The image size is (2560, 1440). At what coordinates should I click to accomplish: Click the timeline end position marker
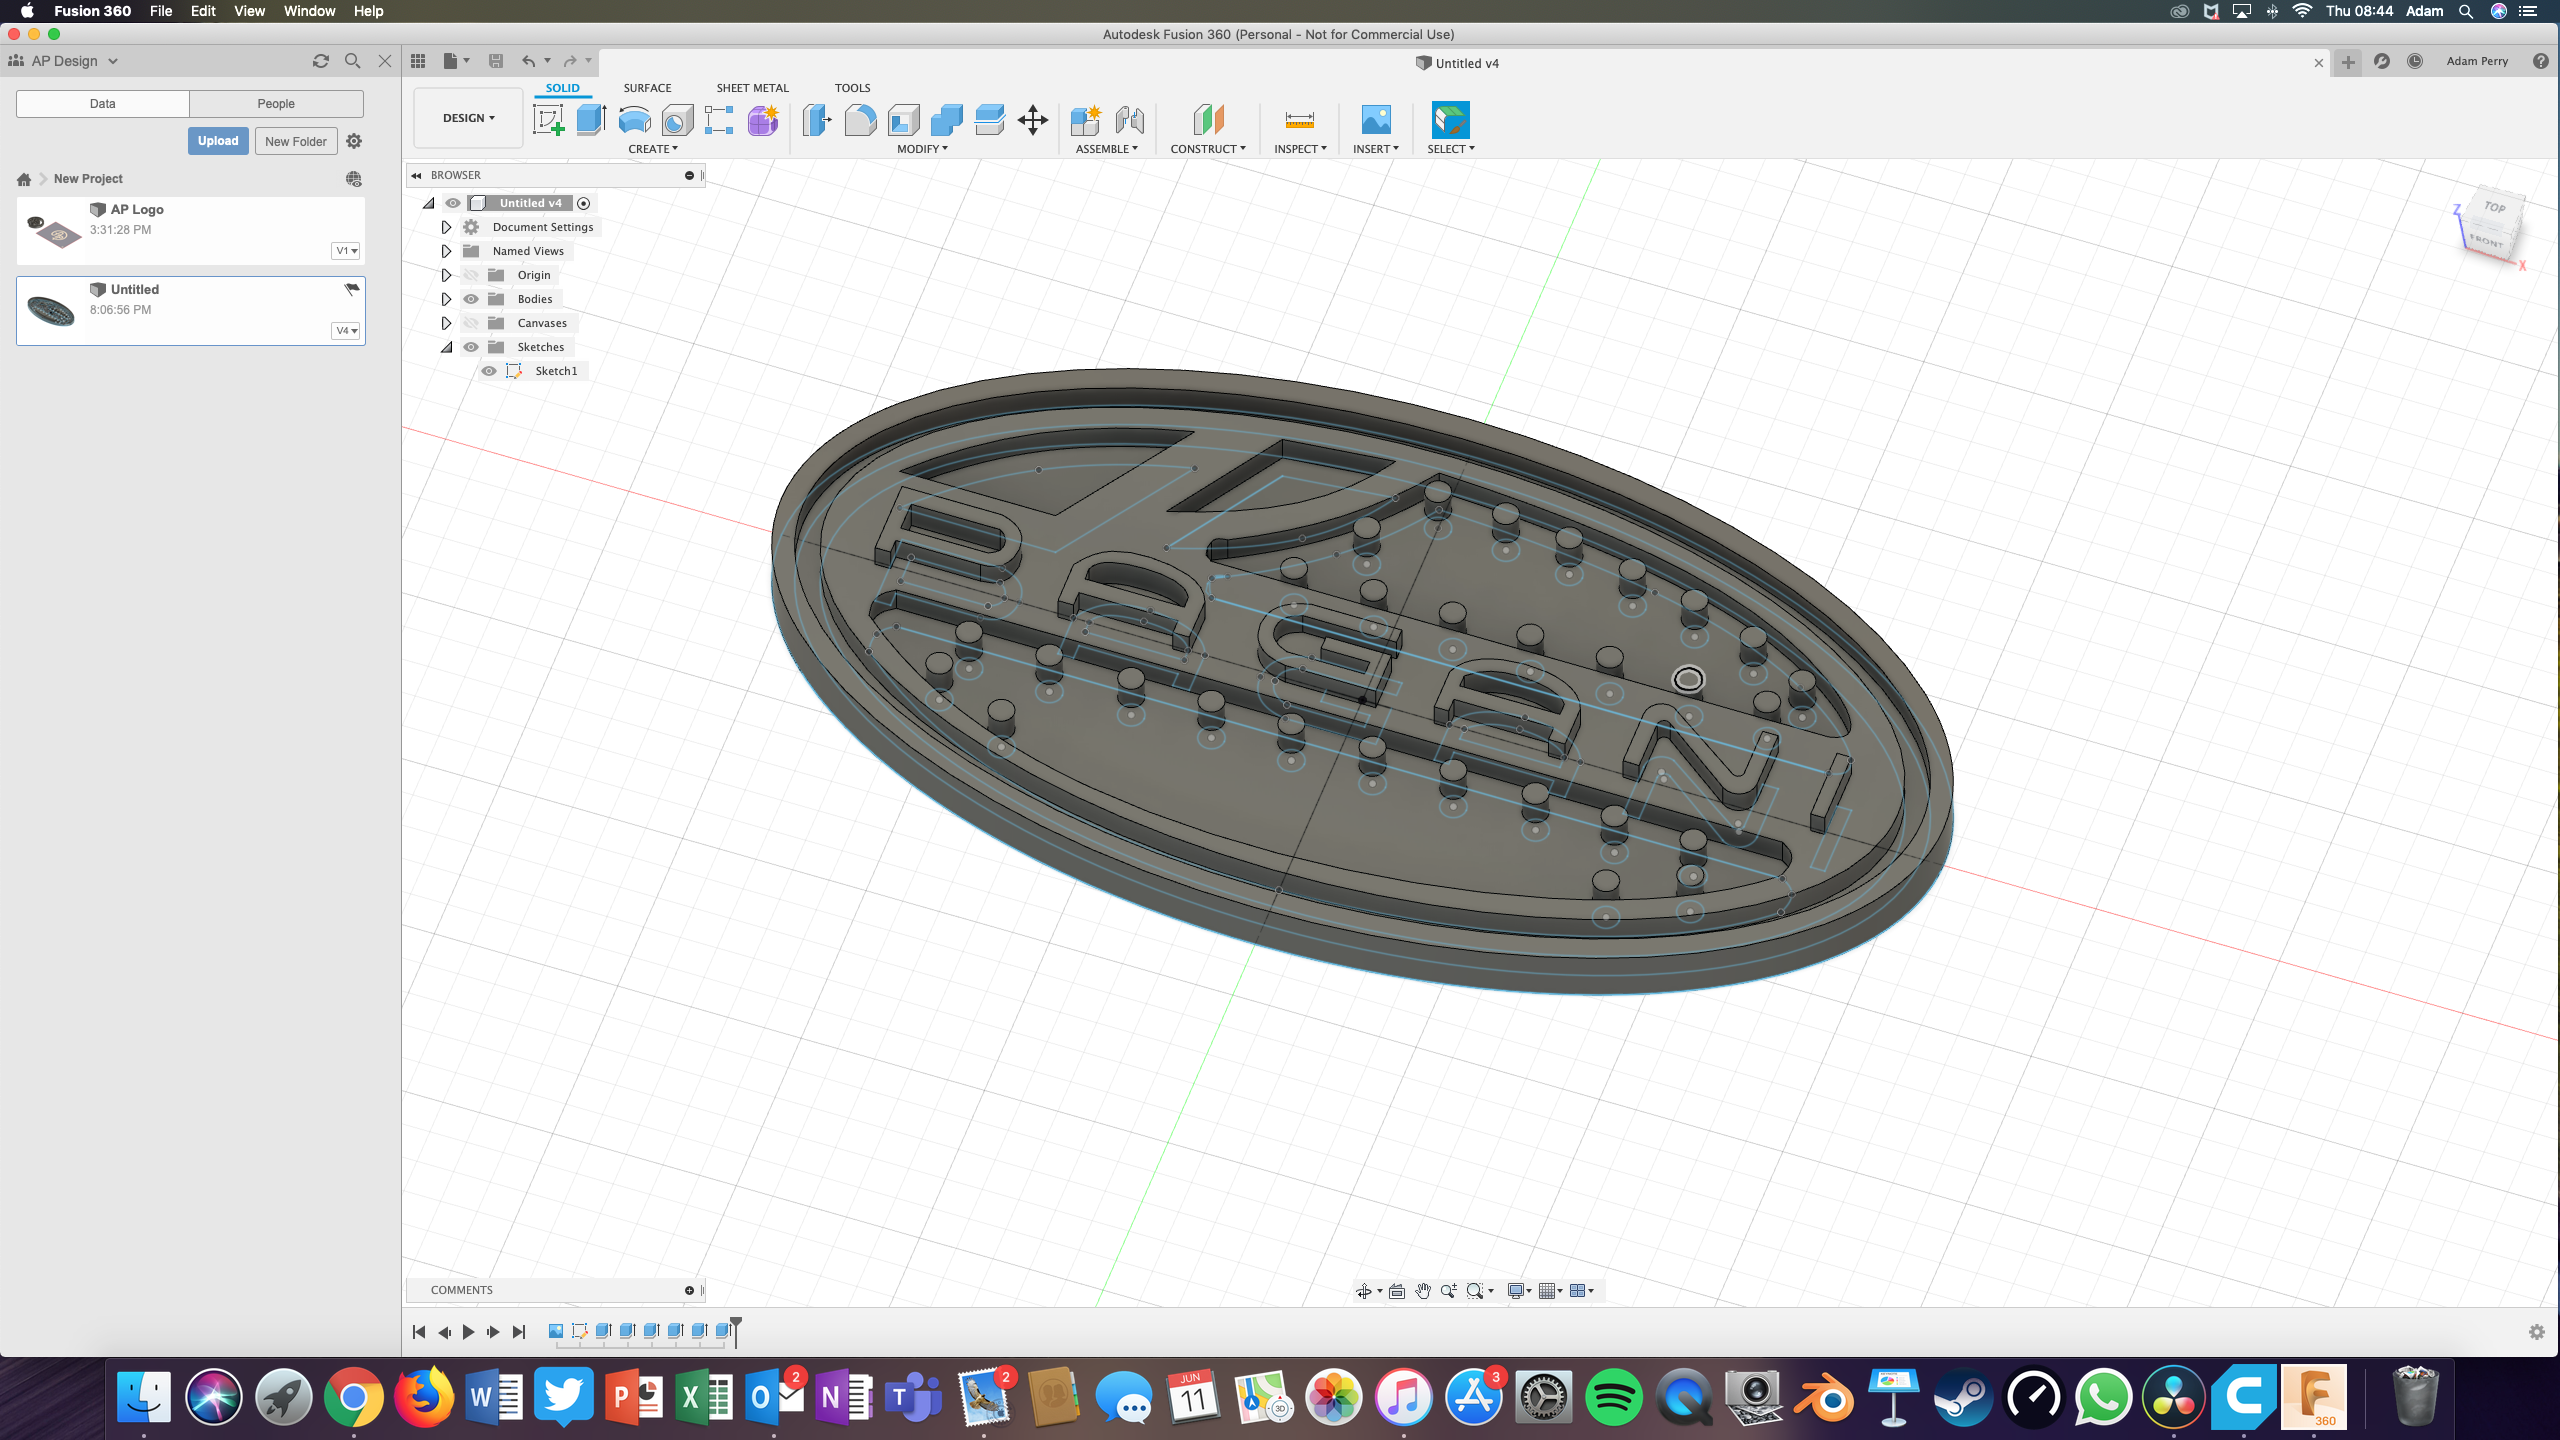pos(736,1331)
